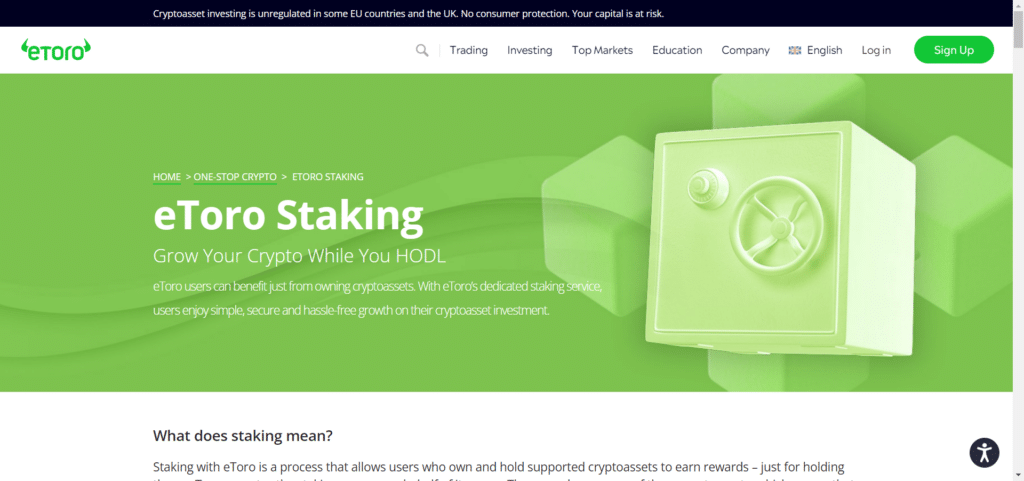Click the ETORO STAKING breadcrumb text
Screen dimensions: 1024x481
[328, 177]
